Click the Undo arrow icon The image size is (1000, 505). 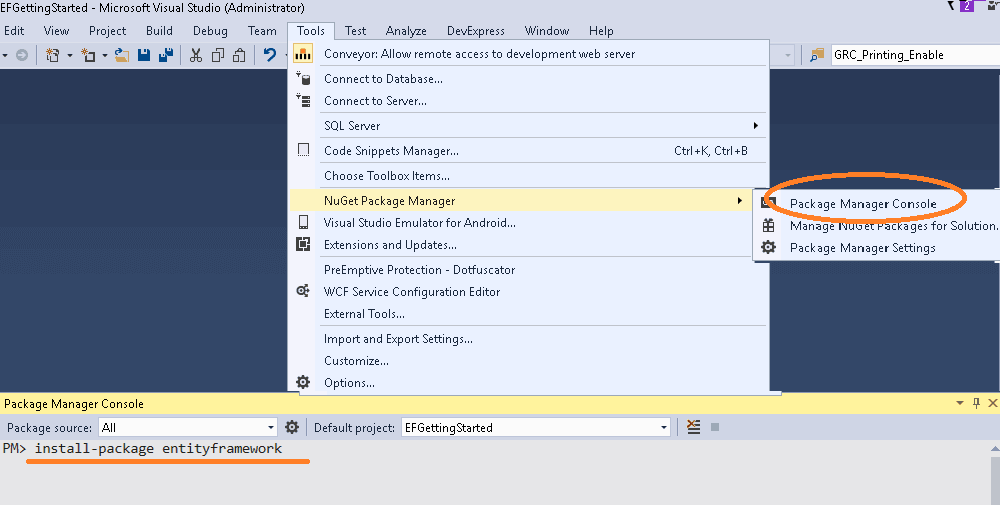coord(270,55)
